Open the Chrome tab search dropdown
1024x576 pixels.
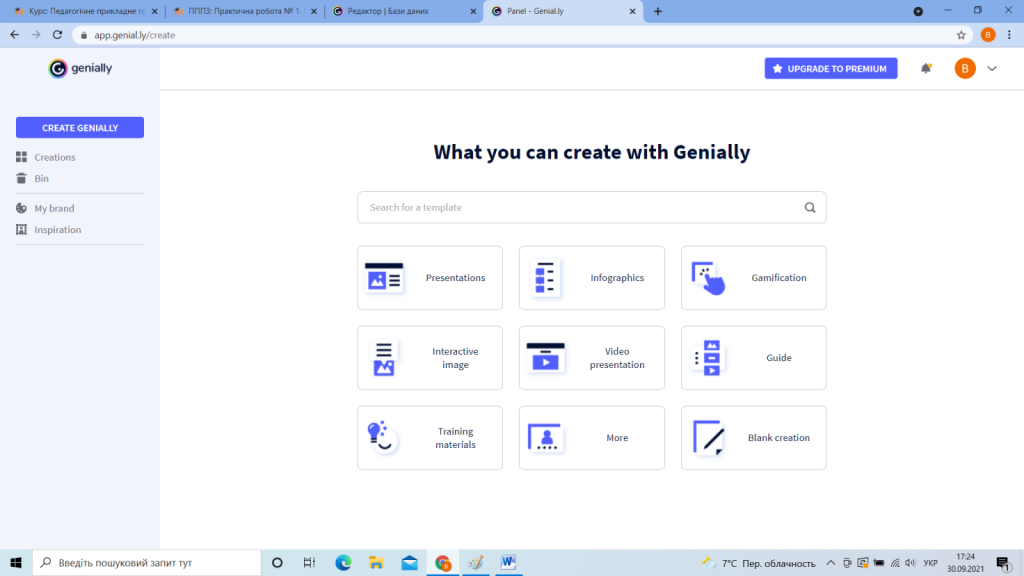(x=918, y=11)
